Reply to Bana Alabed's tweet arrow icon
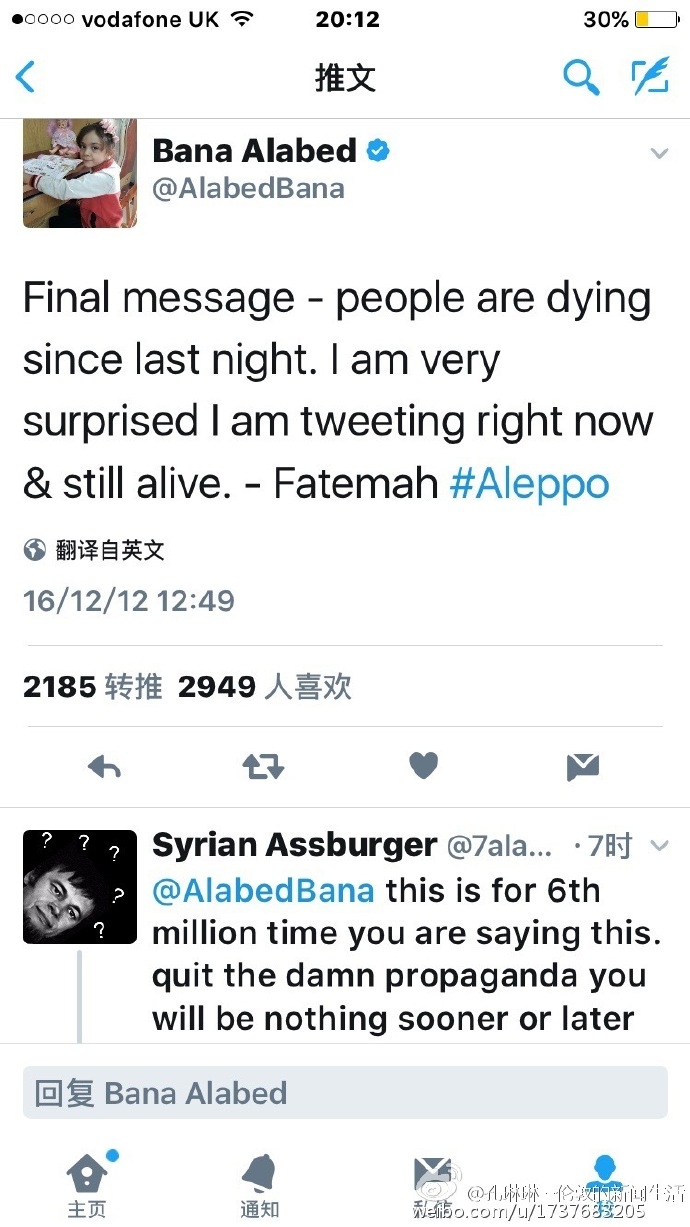This screenshot has height=1227, width=690. 104,767
